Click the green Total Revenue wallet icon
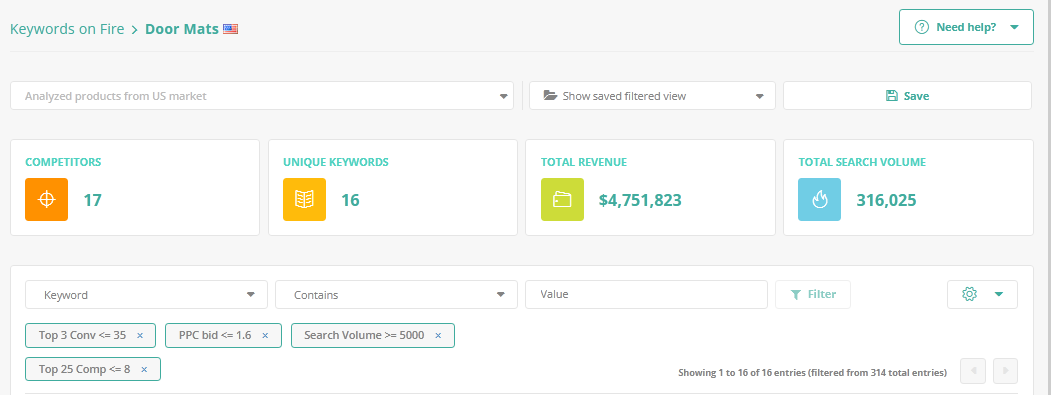The height and width of the screenshot is (395, 1051). click(x=562, y=199)
